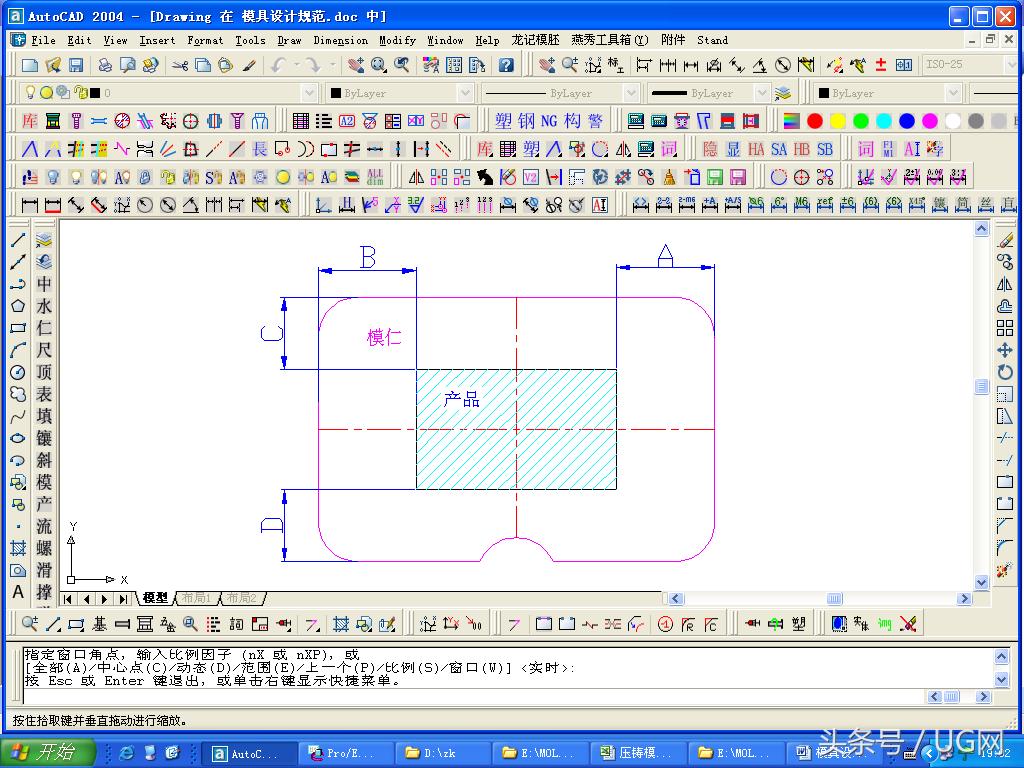Screen dimensions: 1024x768
Task: Open the layer list dropdown
Action: (x=309, y=93)
